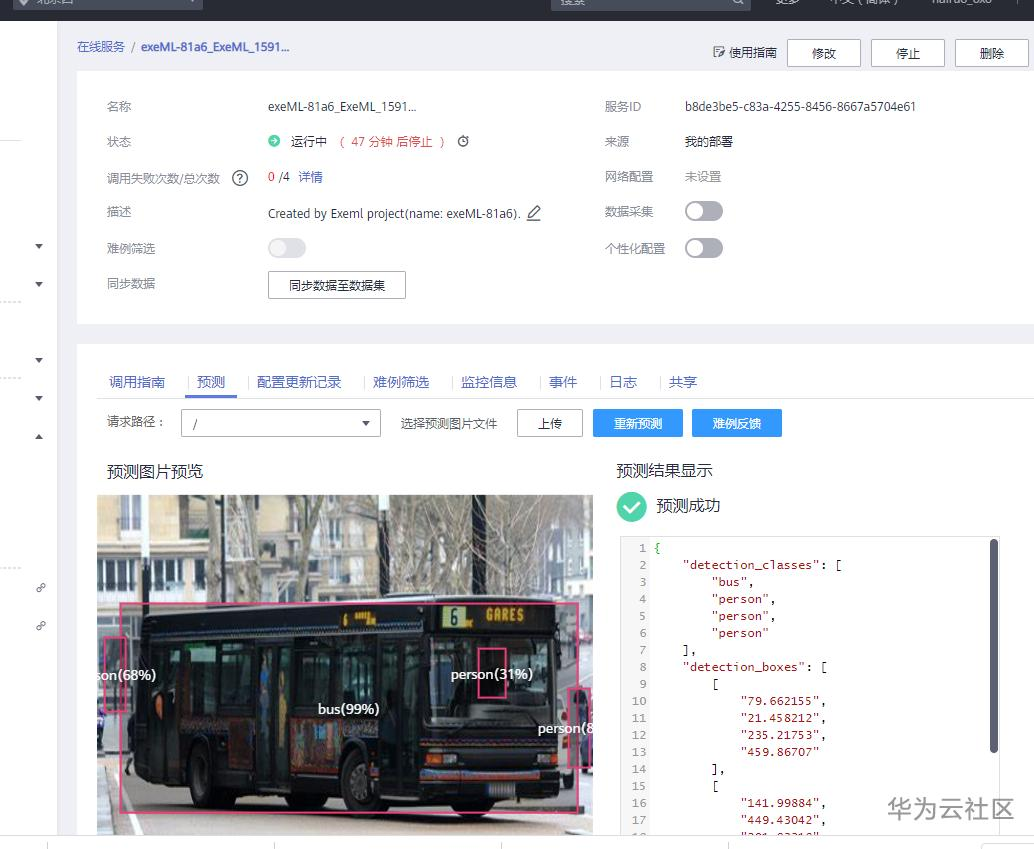Click the green prediction success checkmark
1034x849 pixels.
(x=631, y=507)
